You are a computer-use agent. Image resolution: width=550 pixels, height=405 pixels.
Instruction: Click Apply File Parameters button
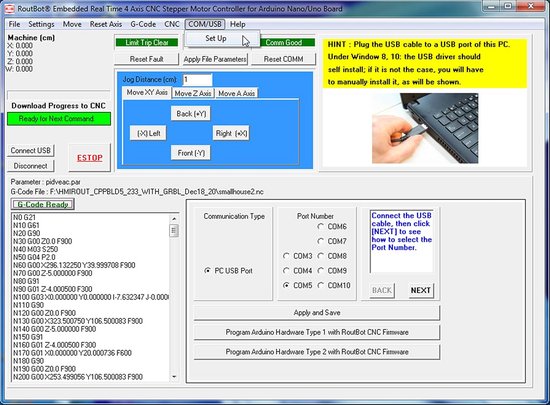click(x=215, y=59)
